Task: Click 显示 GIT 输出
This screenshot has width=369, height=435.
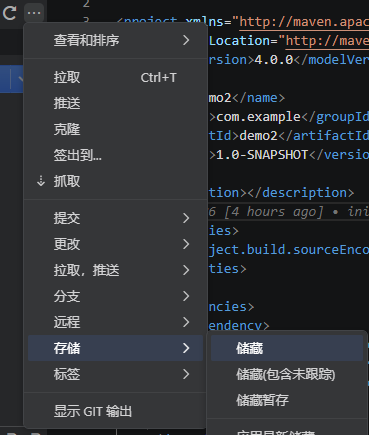Action: (x=115, y=411)
